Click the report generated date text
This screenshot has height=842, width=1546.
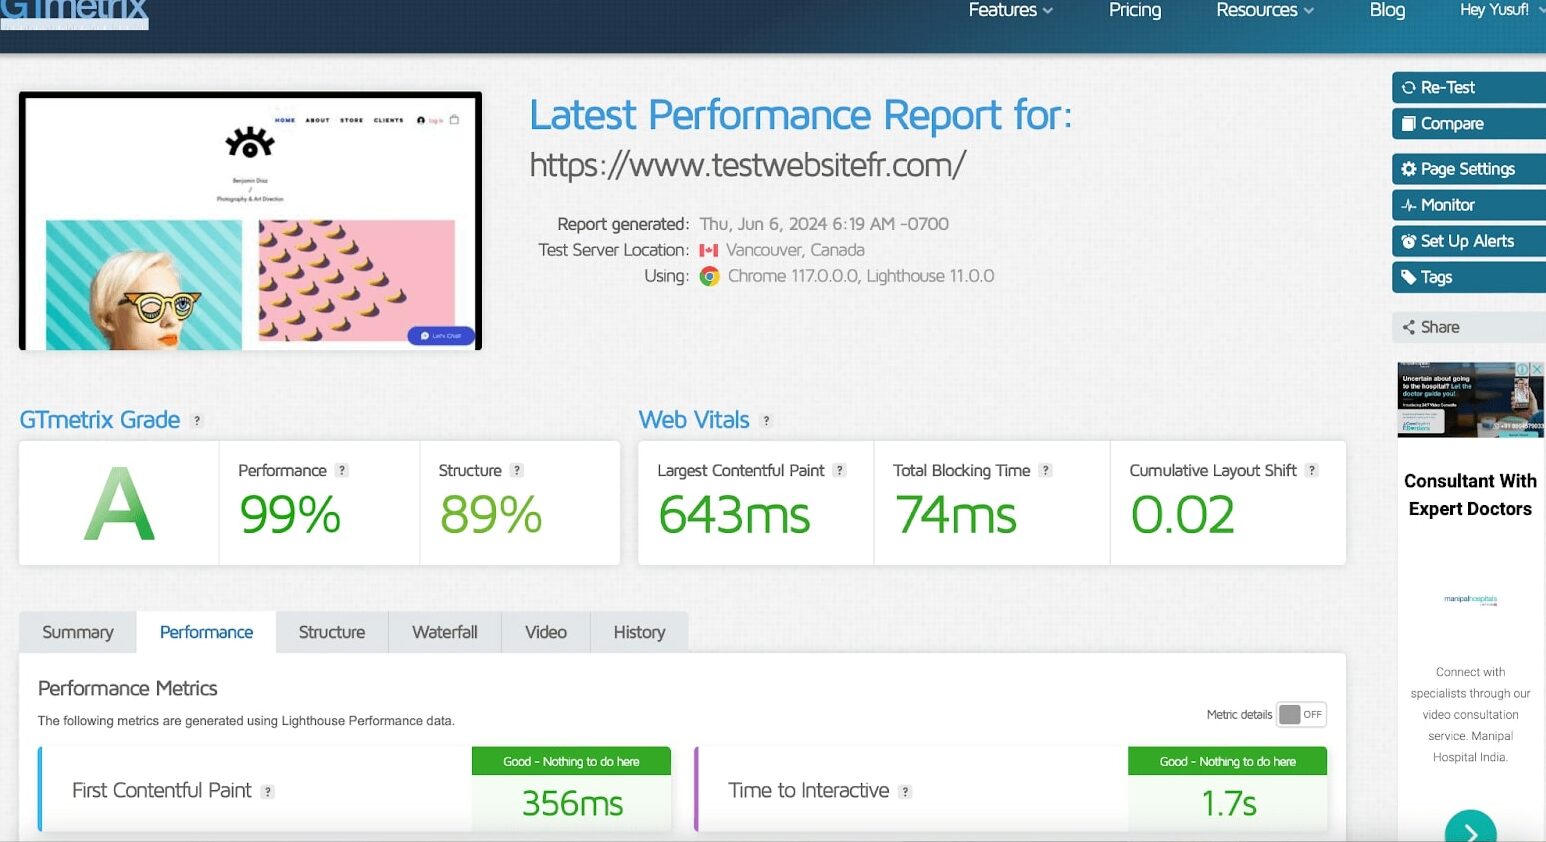pyautogui.click(x=824, y=224)
